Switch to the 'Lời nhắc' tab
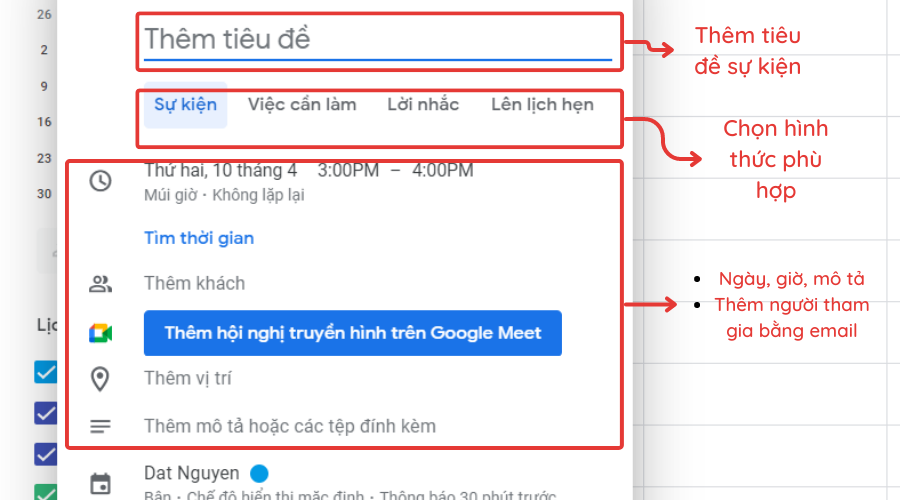The height and width of the screenshot is (500, 900). coord(423,105)
